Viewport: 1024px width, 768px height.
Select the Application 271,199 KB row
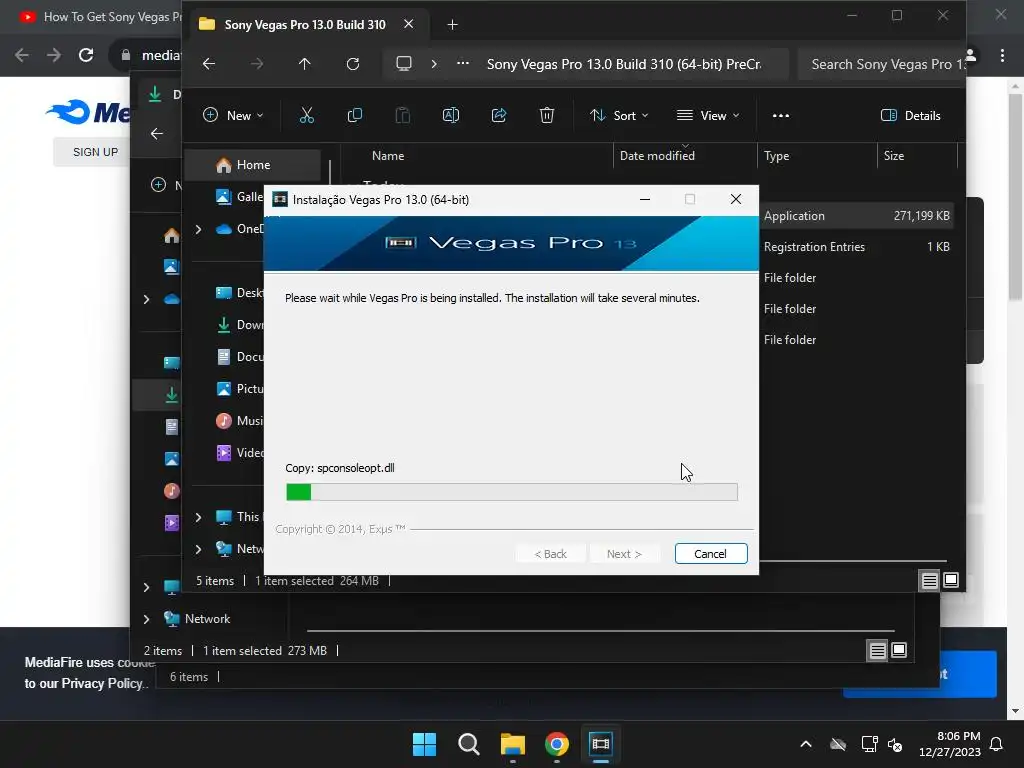pos(856,216)
